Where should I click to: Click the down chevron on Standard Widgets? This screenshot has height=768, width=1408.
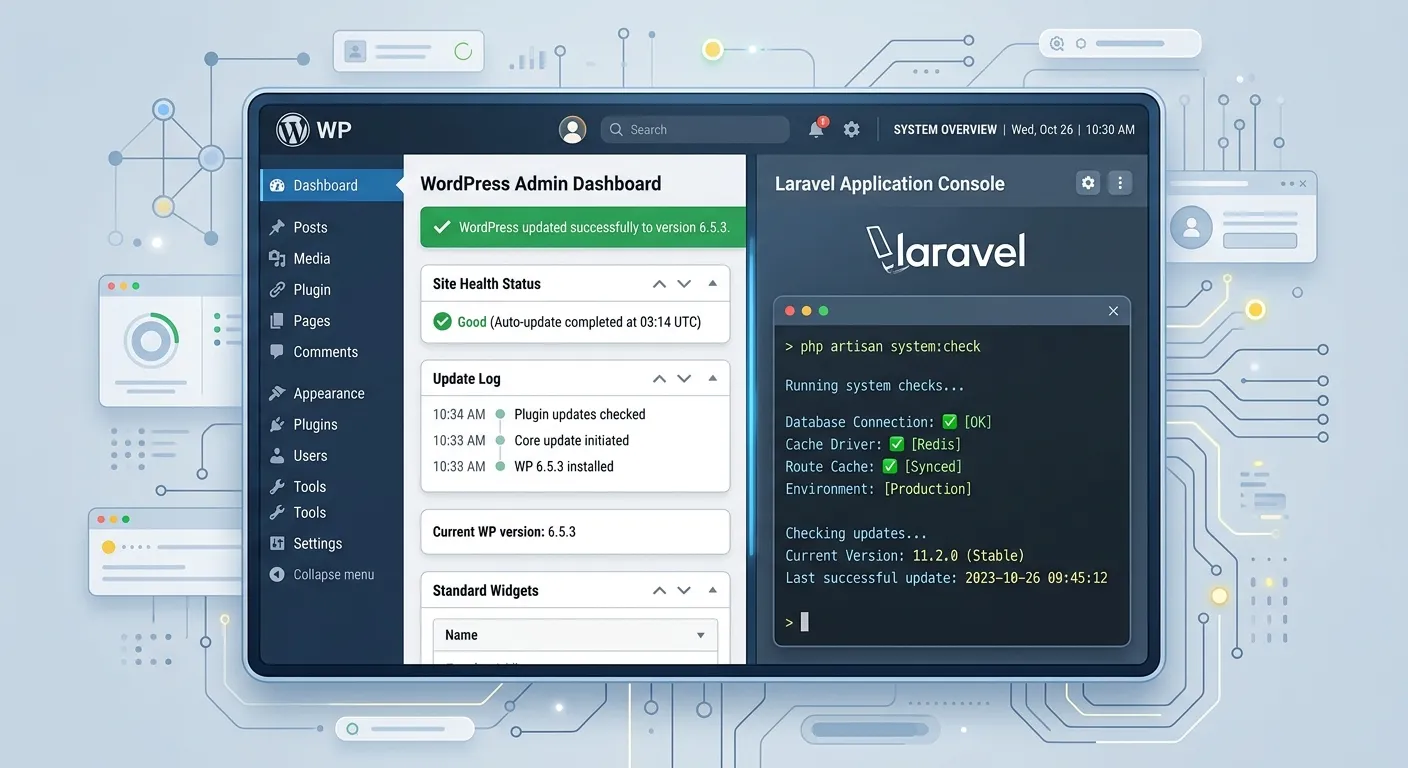click(x=684, y=591)
